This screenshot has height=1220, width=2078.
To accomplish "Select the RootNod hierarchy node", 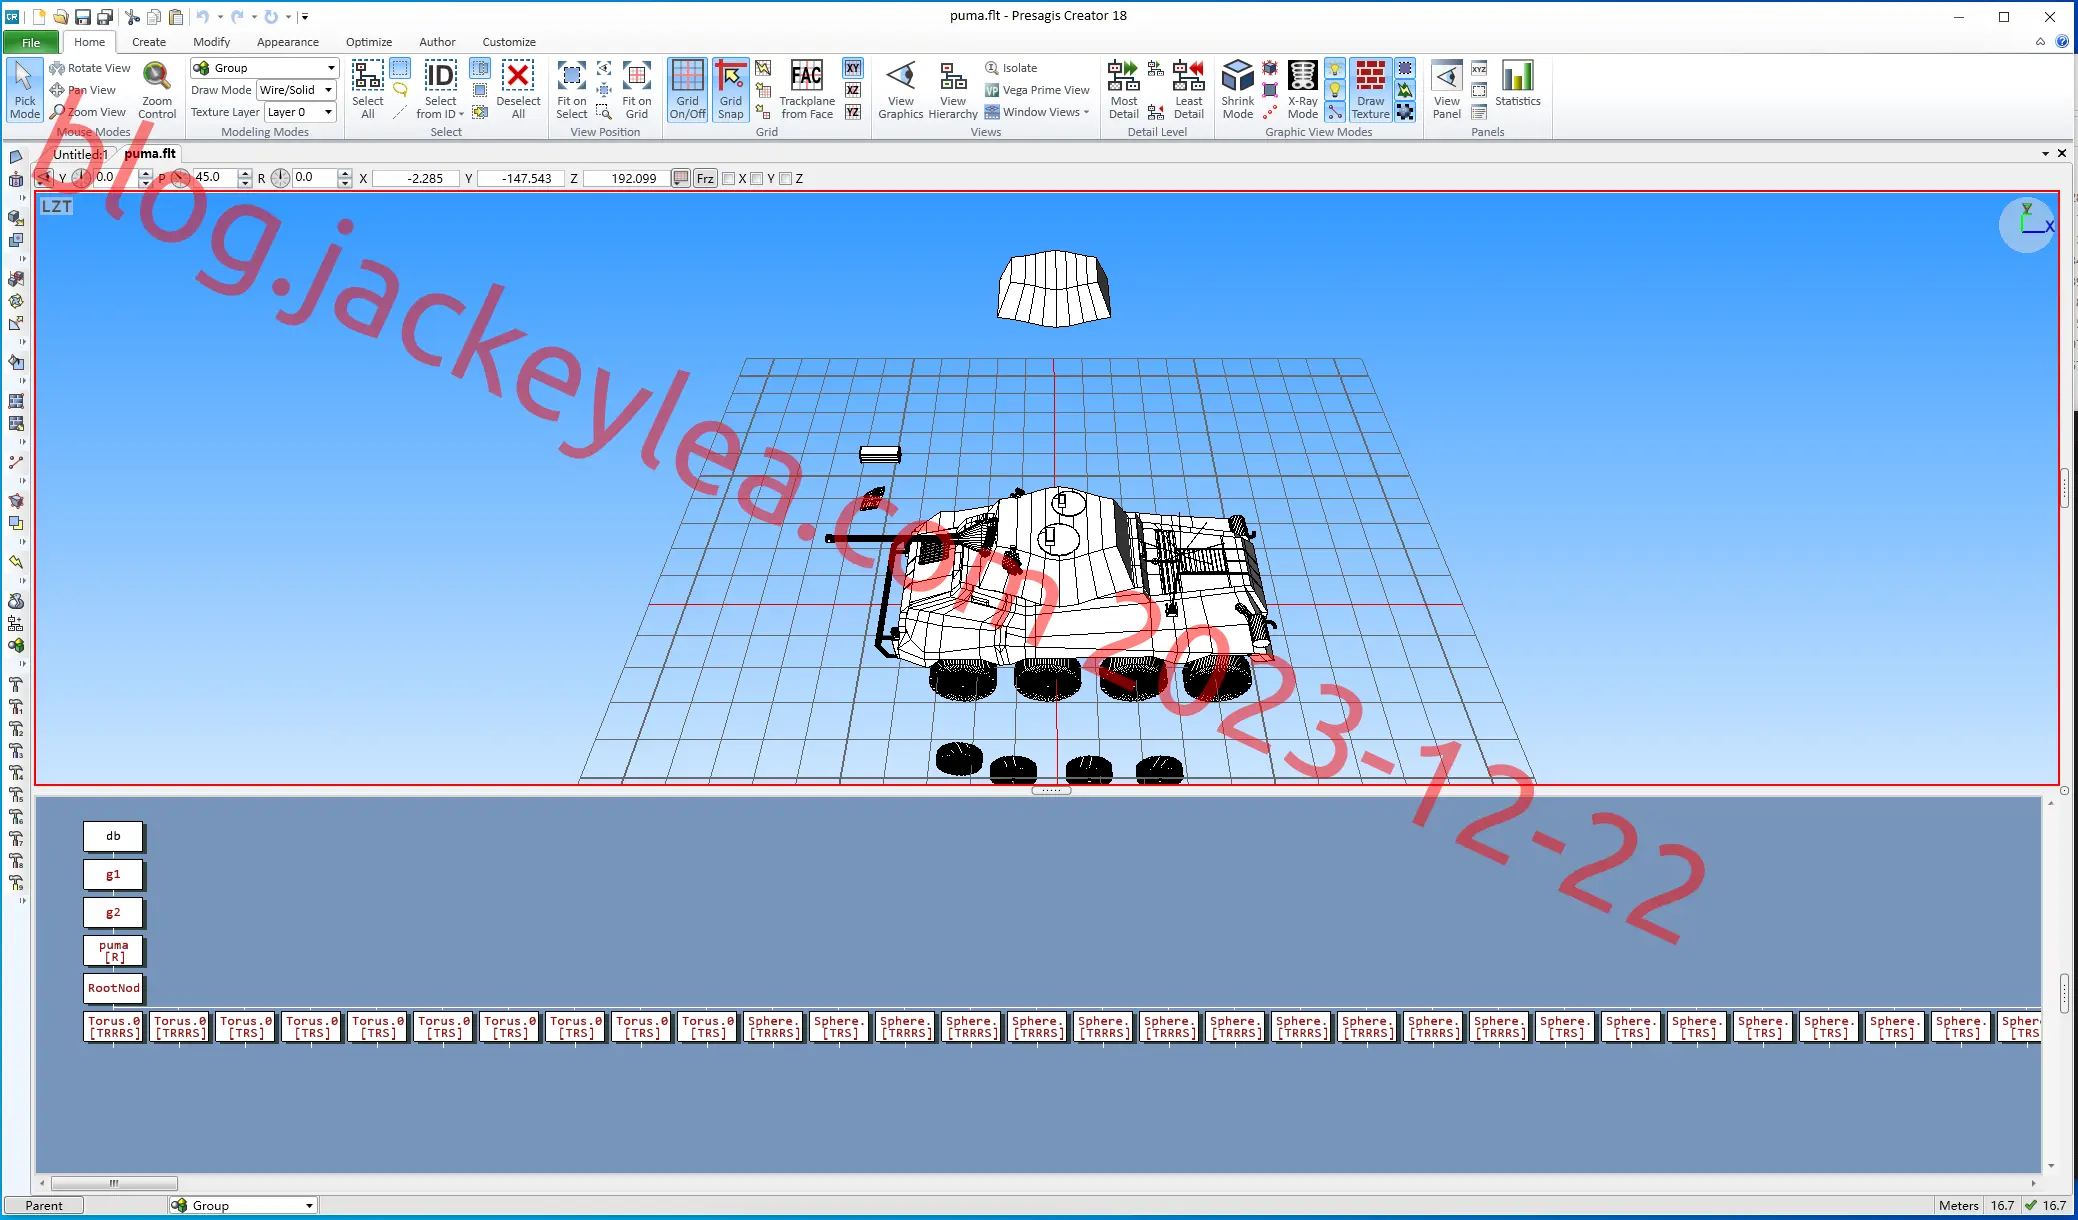I will [113, 988].
